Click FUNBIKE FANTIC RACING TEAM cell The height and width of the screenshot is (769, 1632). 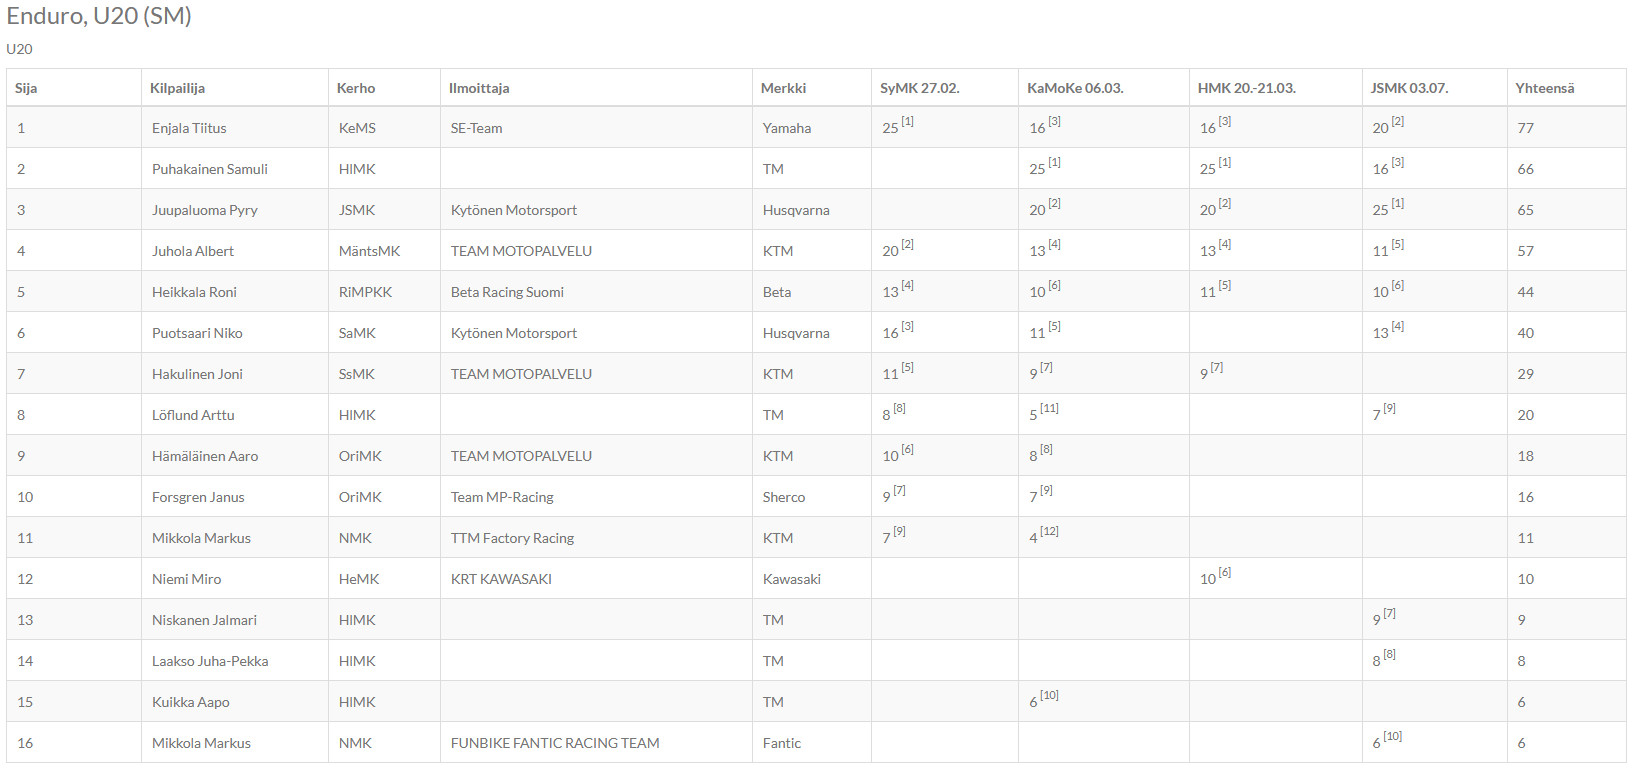tap(555, 743)
